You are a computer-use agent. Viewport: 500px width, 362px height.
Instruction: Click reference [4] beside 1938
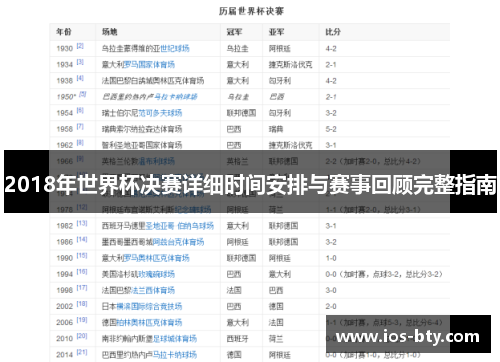(x=80, y=78)
